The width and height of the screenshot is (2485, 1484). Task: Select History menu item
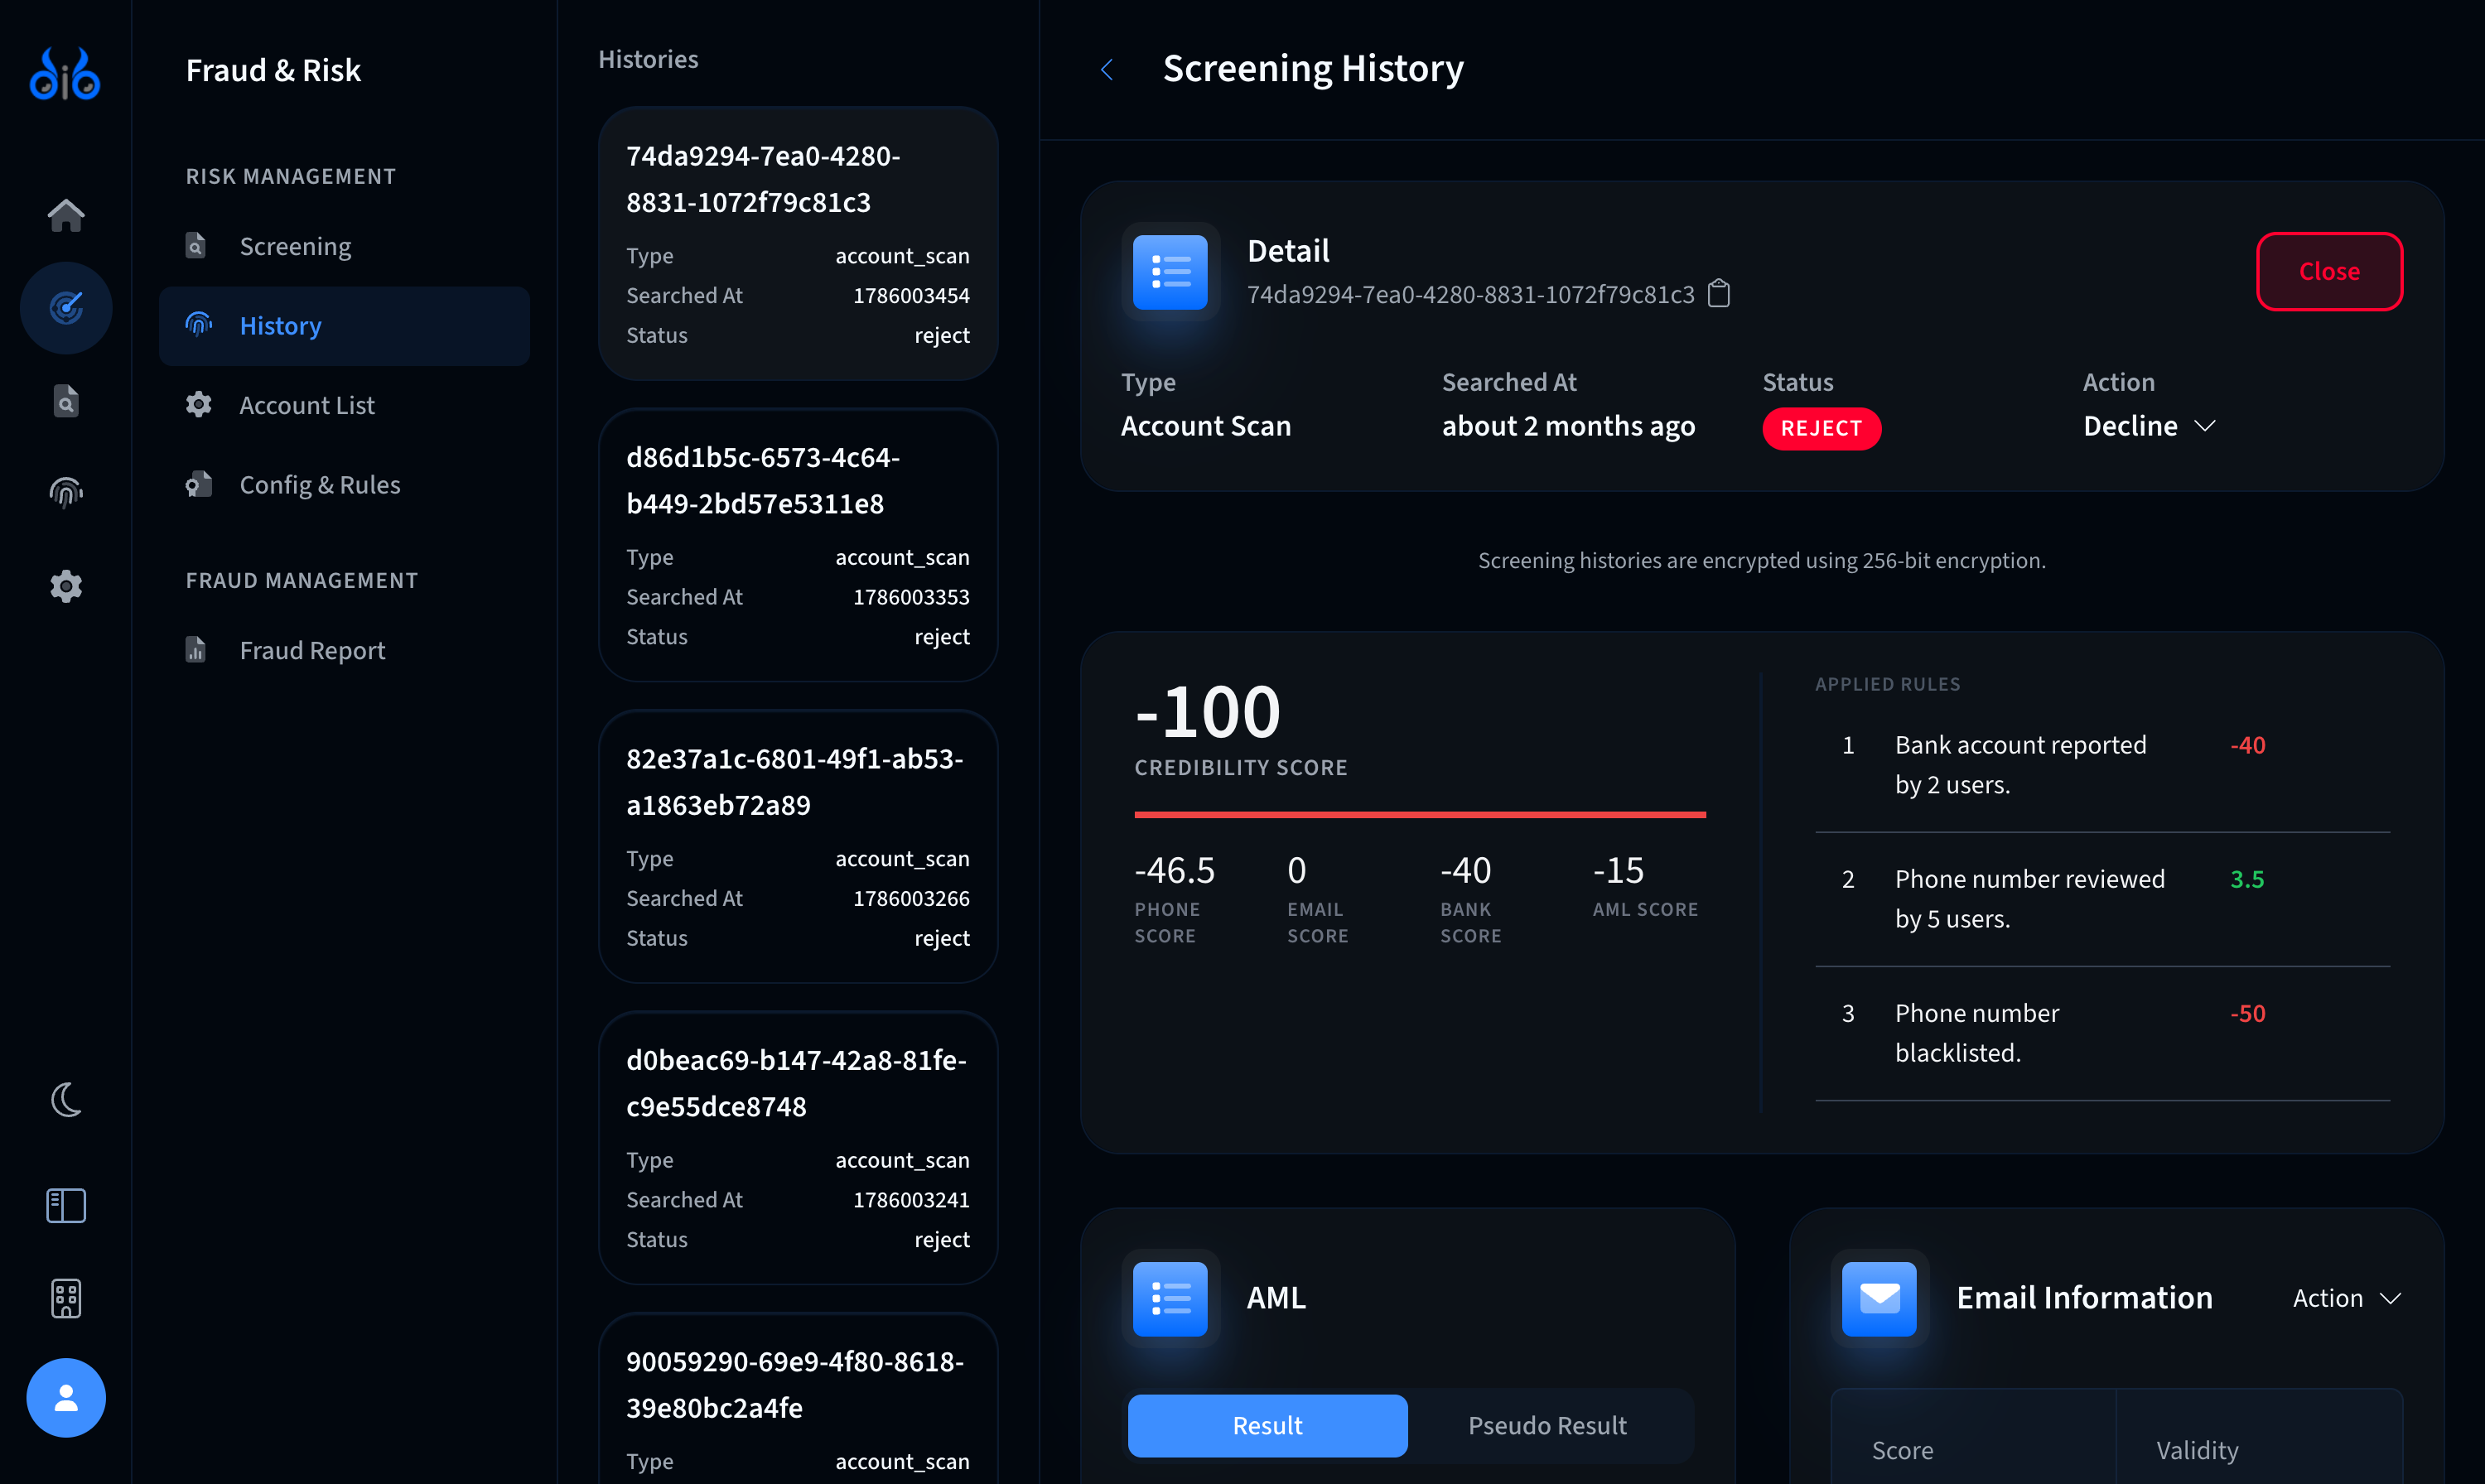pos(344,326)
